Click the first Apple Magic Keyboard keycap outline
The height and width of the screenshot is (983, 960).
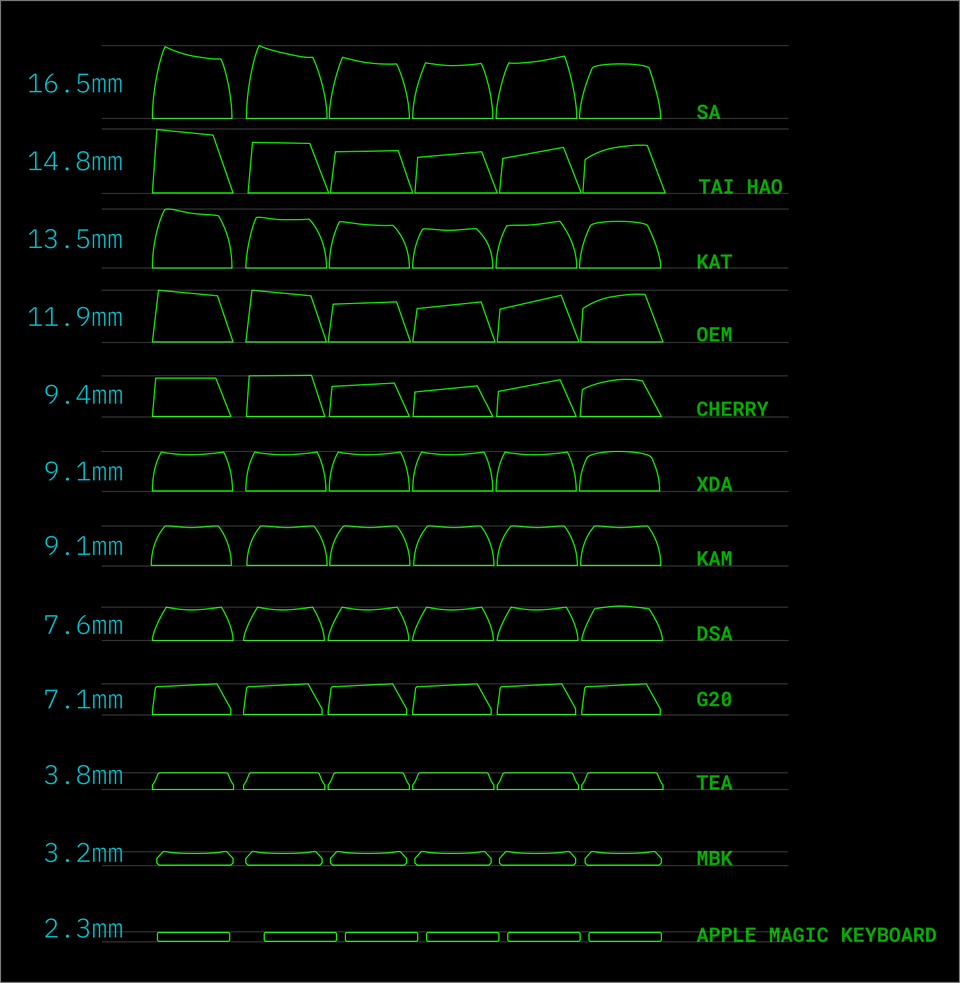tap(193, 937)
